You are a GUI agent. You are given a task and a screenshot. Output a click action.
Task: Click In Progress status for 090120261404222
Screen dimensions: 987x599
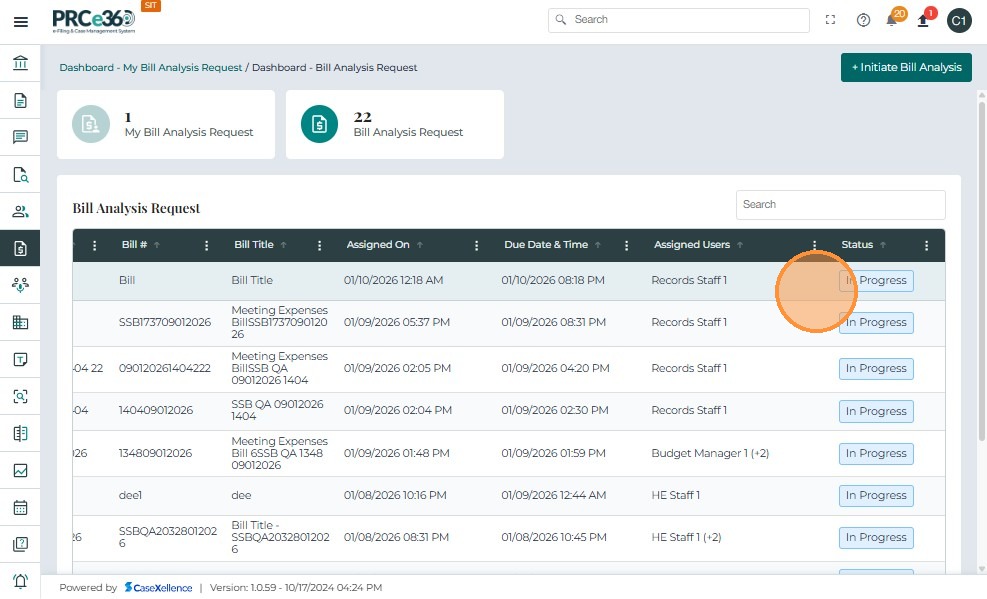click(876, 368)
